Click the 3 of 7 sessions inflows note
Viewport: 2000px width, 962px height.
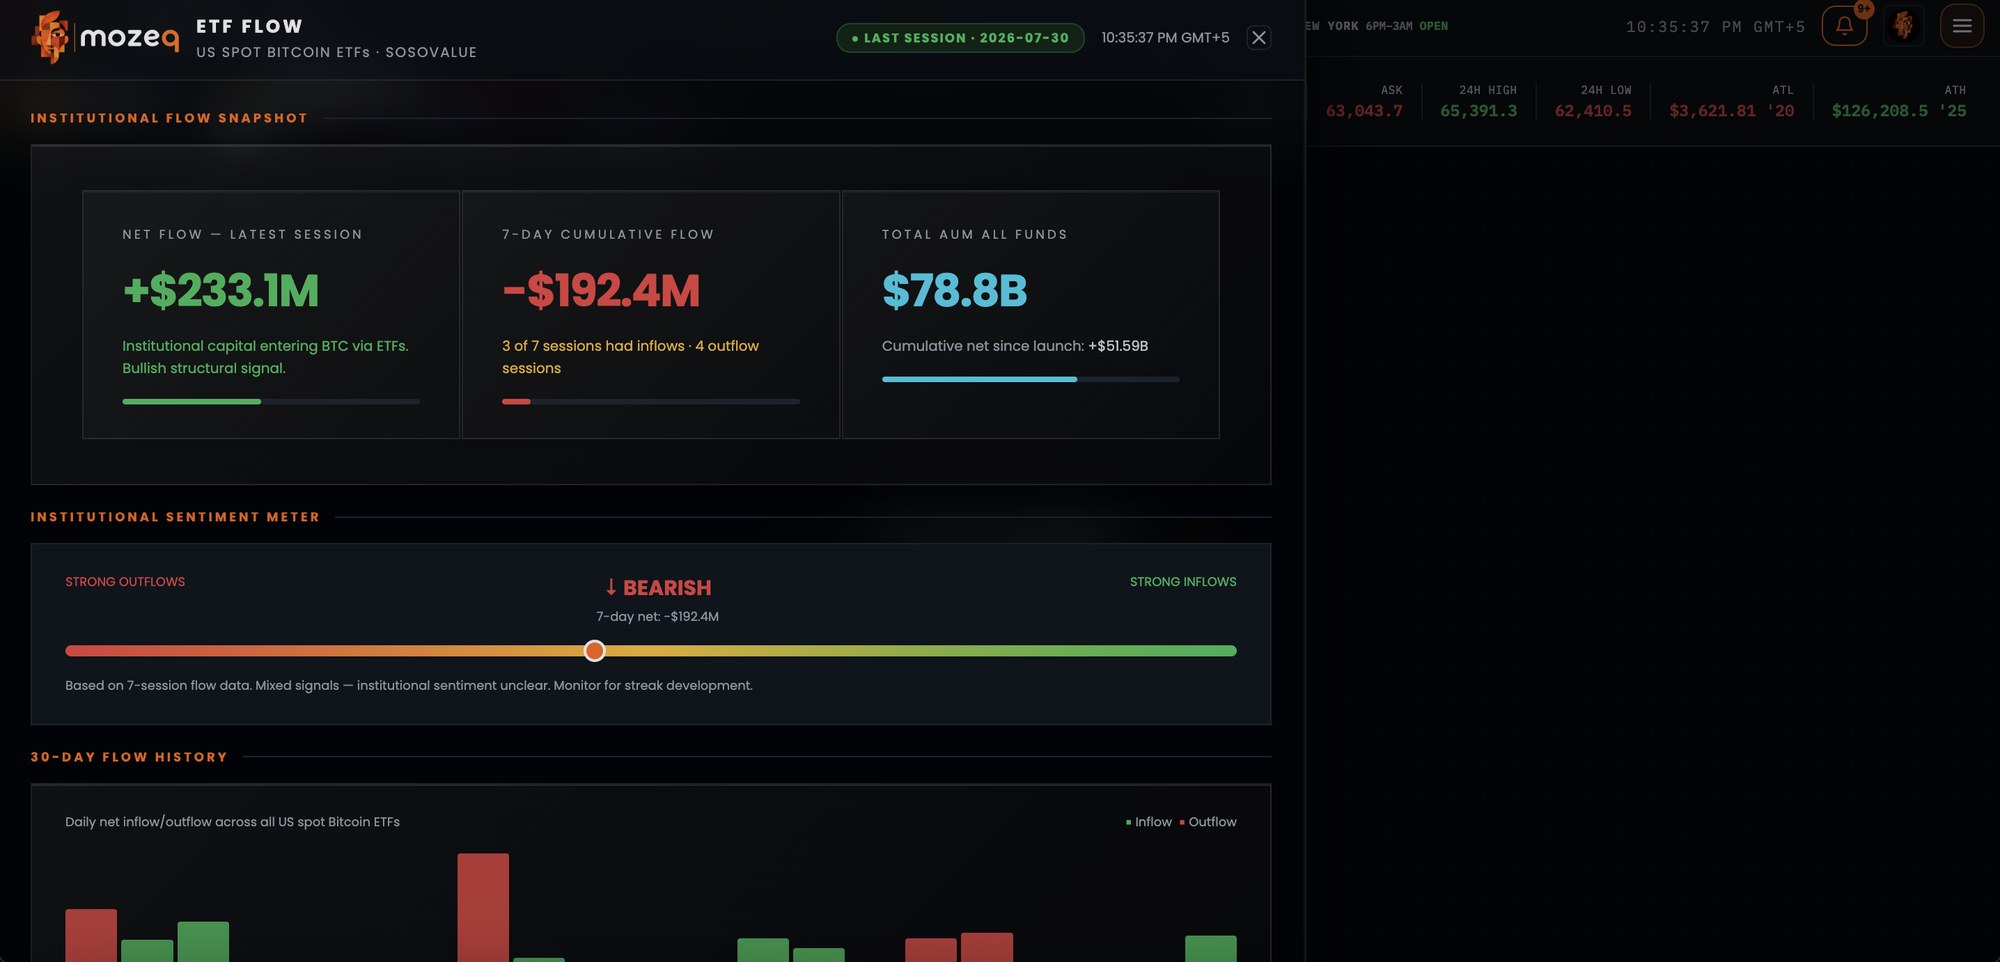click(x=630, y=357)
